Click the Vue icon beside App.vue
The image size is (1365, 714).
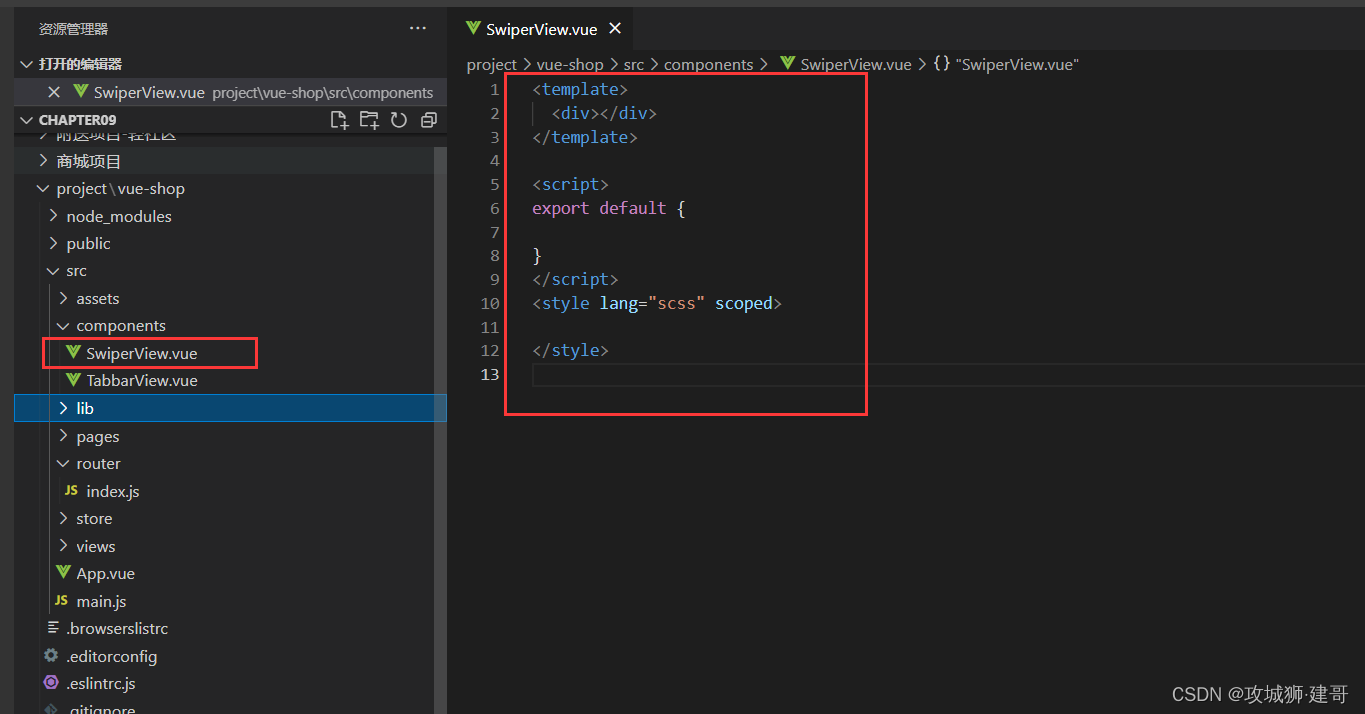[x=63, y=573]
